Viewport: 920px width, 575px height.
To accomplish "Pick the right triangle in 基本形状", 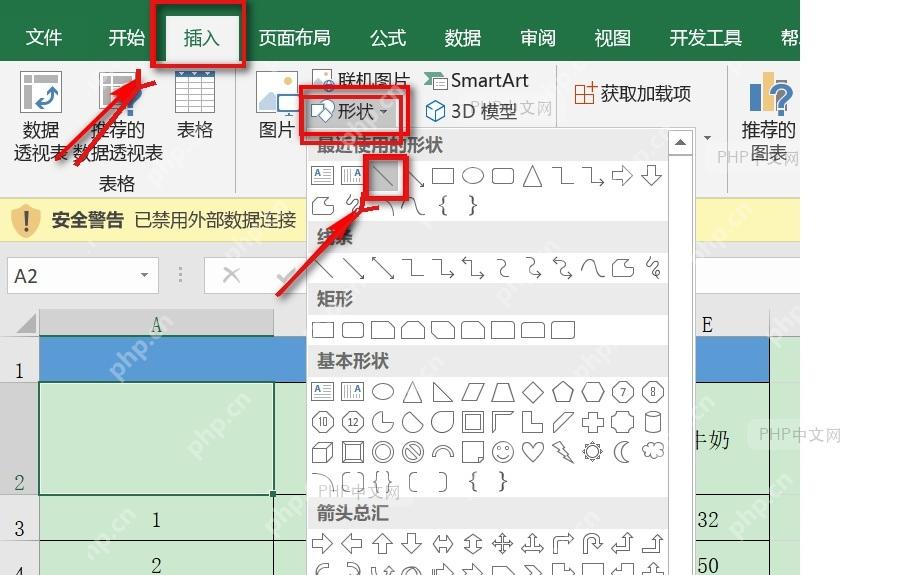I will 442,391.
